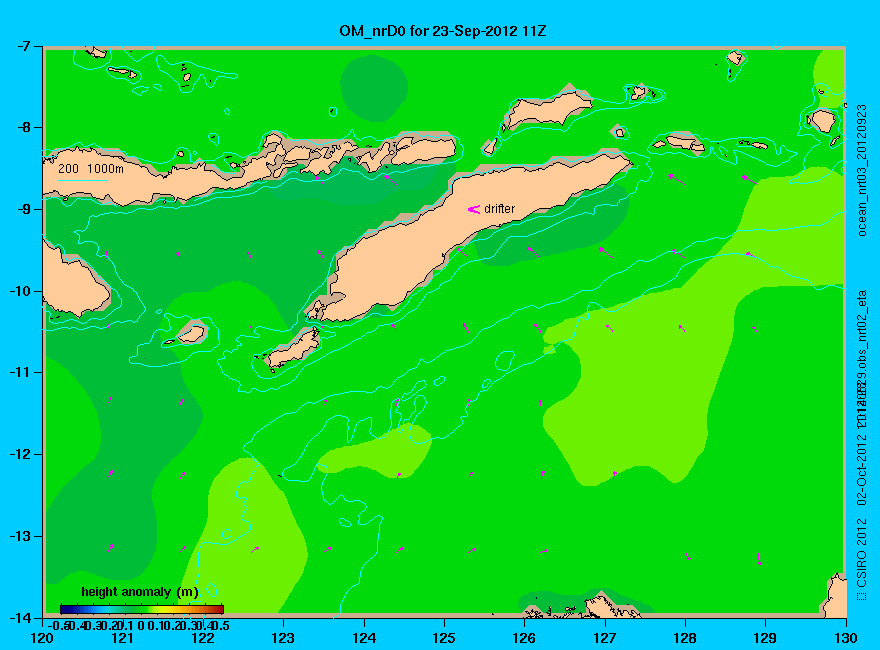Click longitude tick label 122

pos(203,638)
